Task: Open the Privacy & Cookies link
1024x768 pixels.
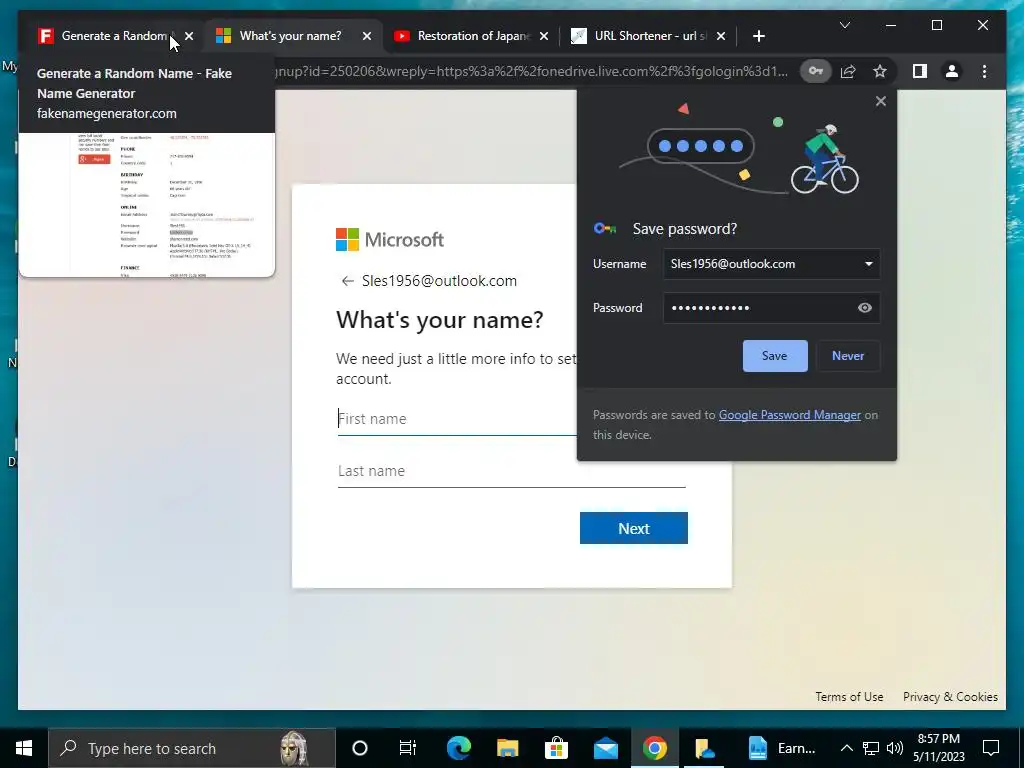Action: (950, 697)
